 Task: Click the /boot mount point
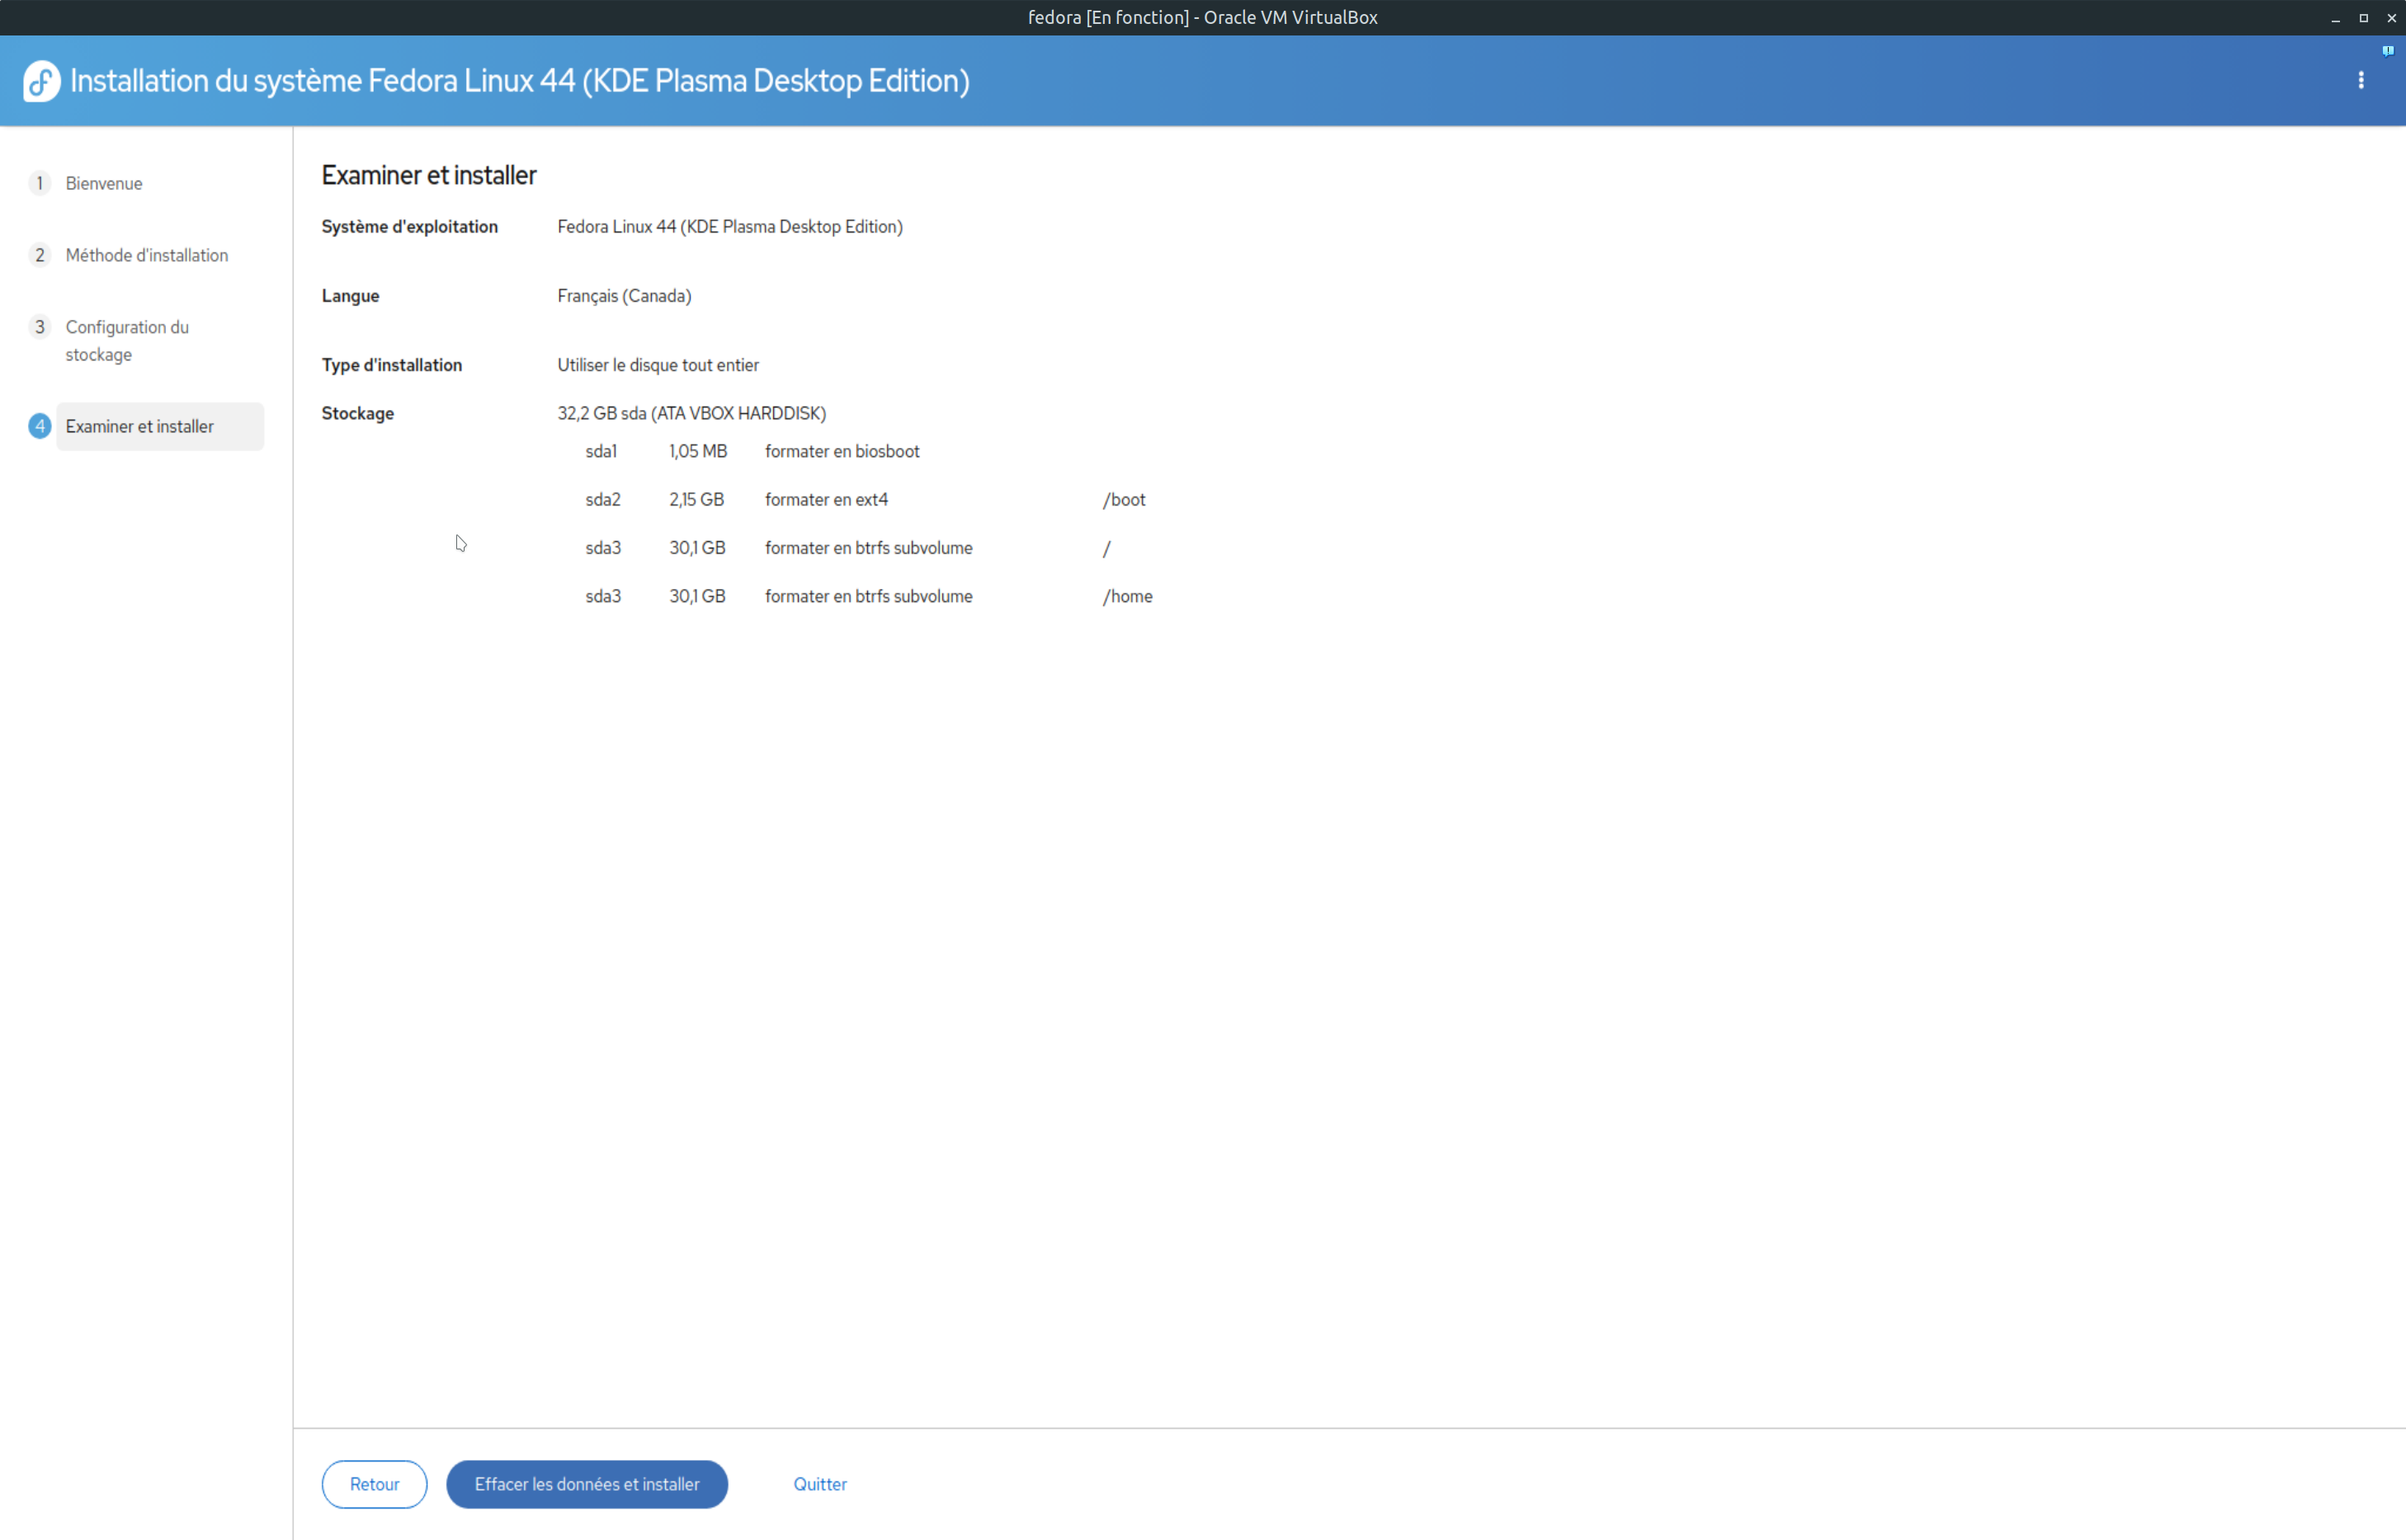tap(1124, 500)
